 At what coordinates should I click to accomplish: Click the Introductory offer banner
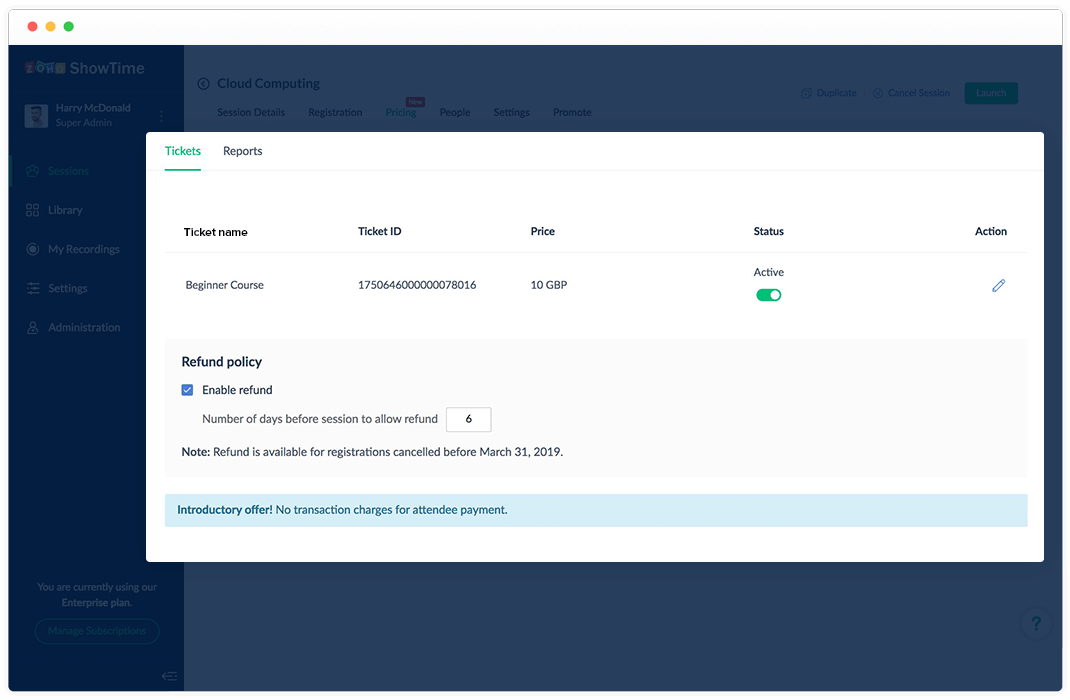(596, 510)
